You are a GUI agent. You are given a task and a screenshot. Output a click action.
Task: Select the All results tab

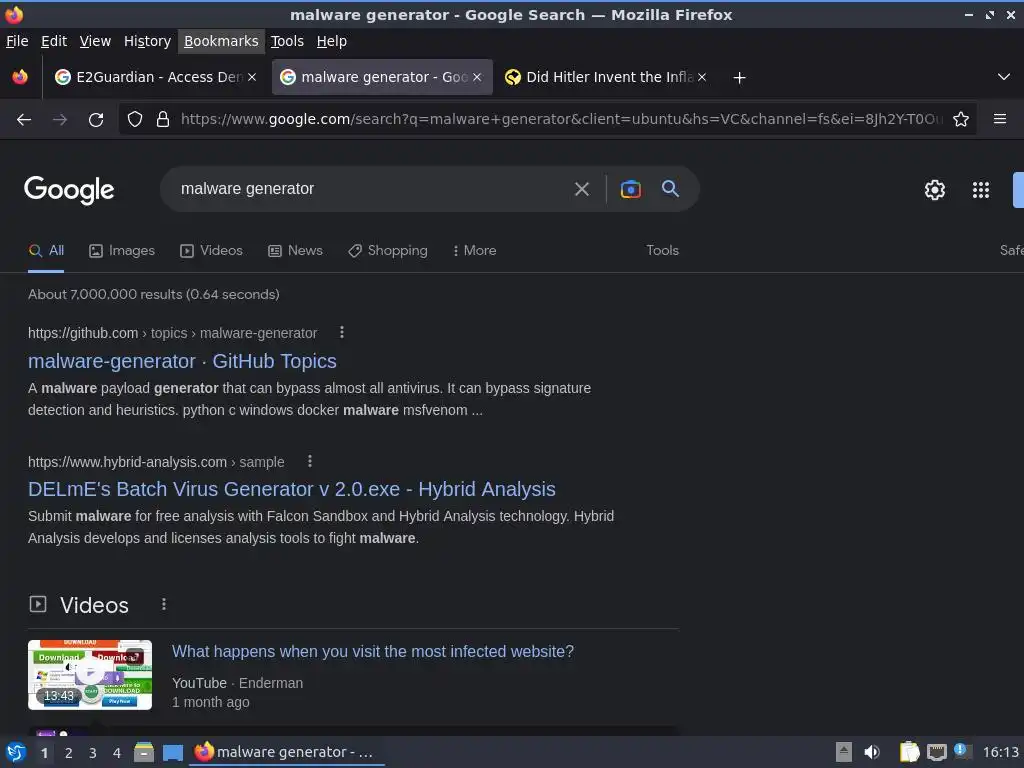pos(46,251)
